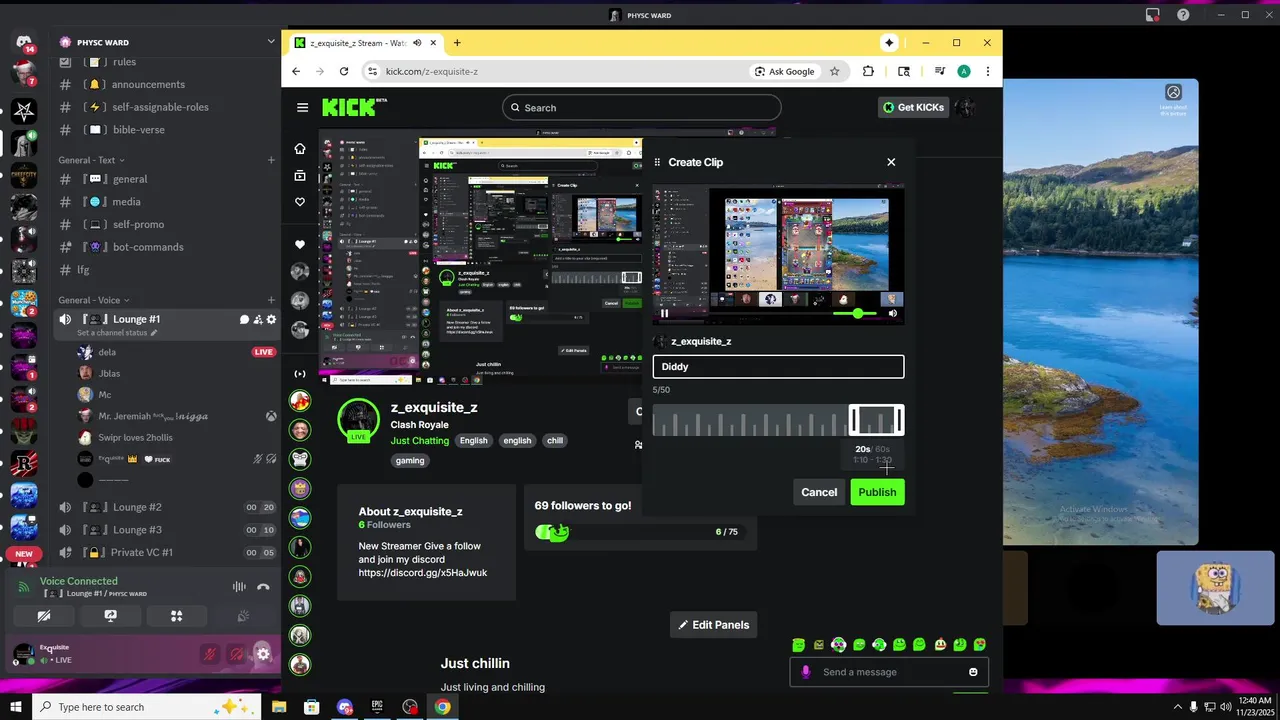
Task: Open Lounge #1 text chat icon
Action: pos(244,320)
